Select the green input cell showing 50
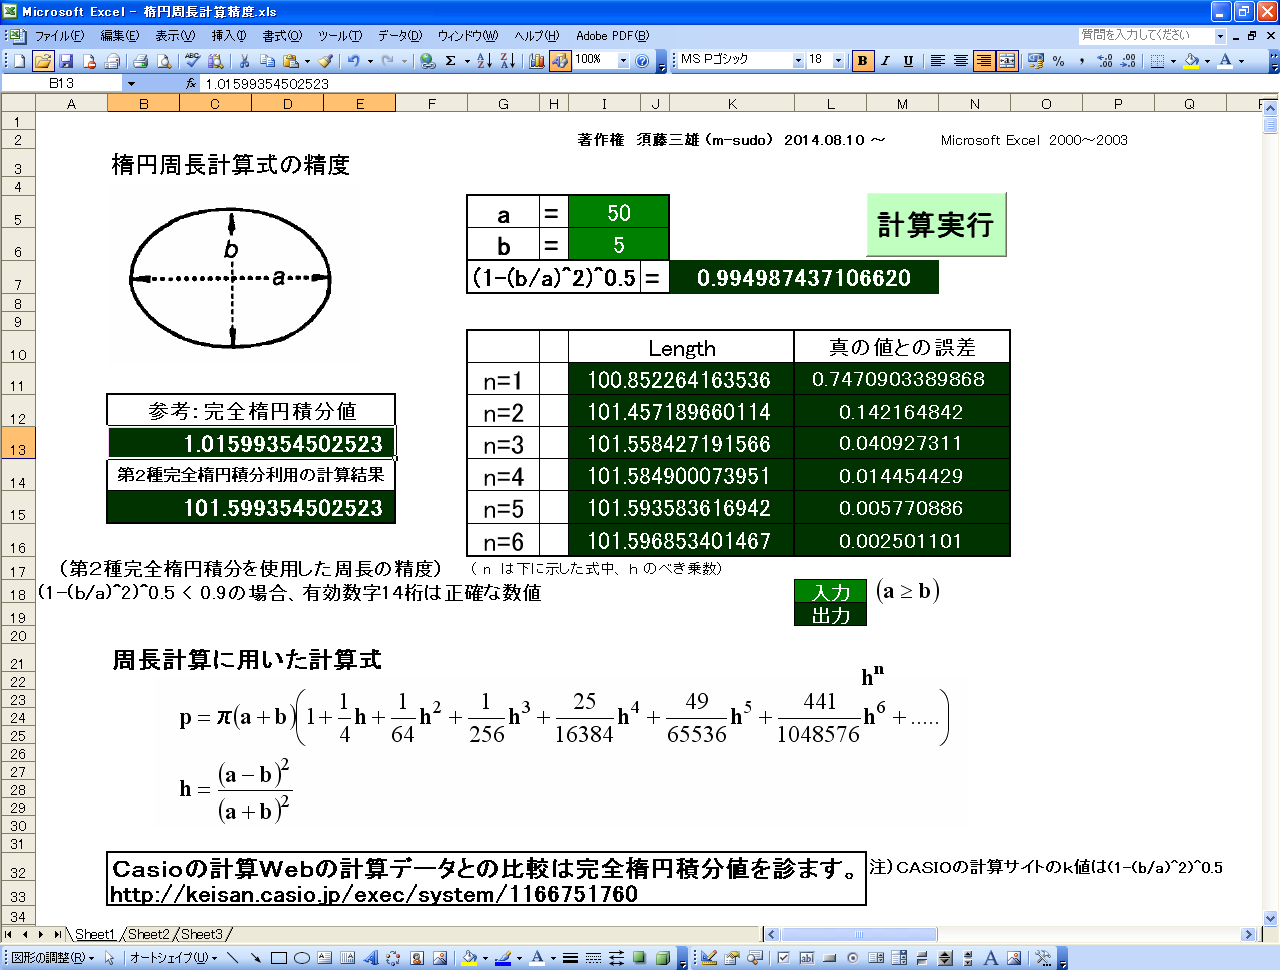This screenshot has width=1280, height=970. tap(618, 213)
